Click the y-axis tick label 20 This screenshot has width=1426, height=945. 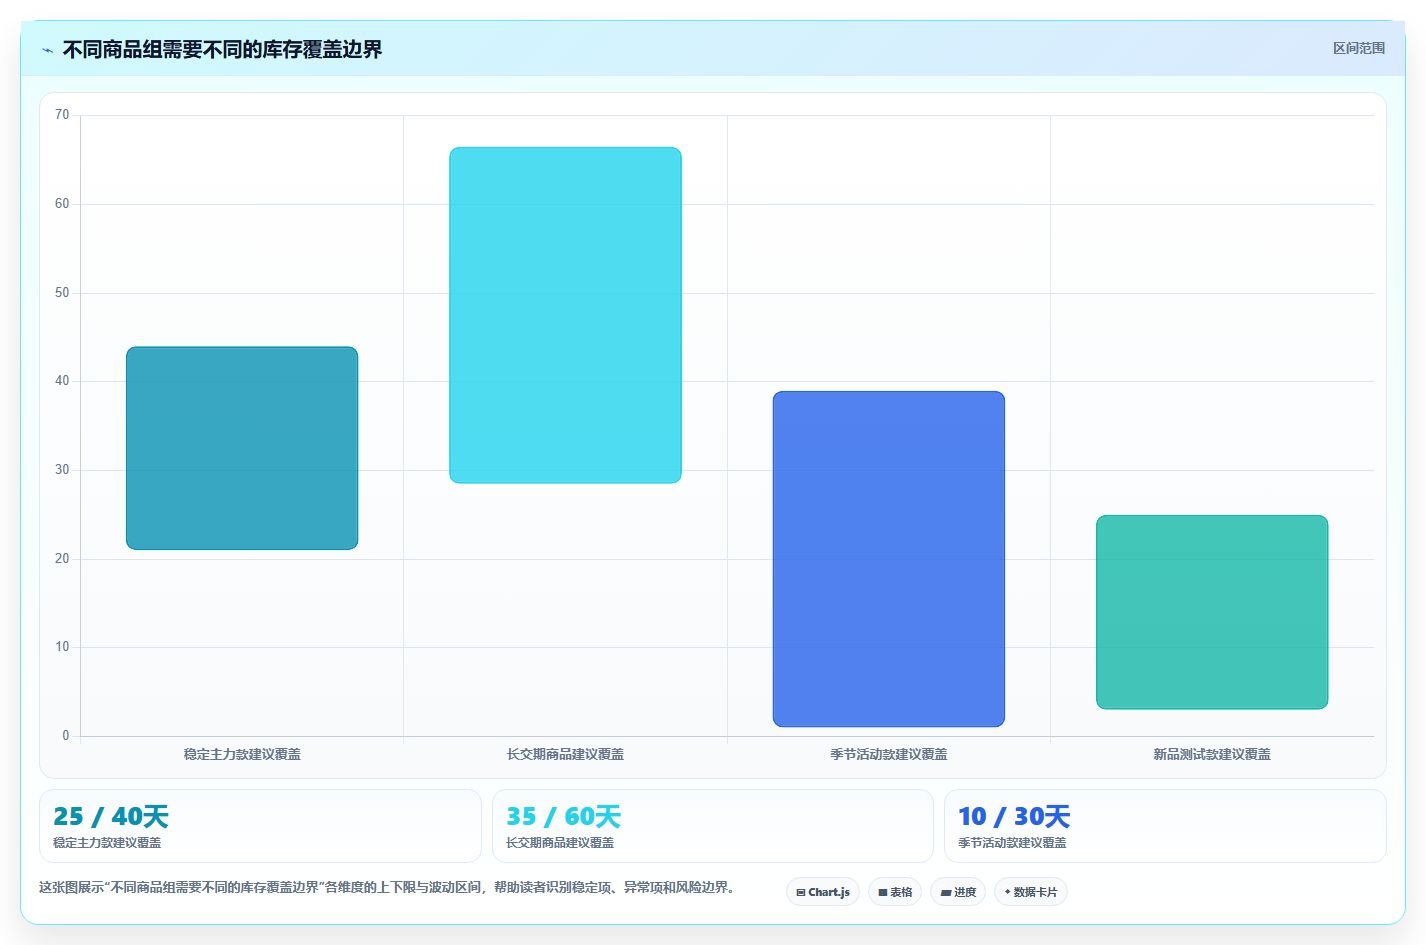[62, 559]
